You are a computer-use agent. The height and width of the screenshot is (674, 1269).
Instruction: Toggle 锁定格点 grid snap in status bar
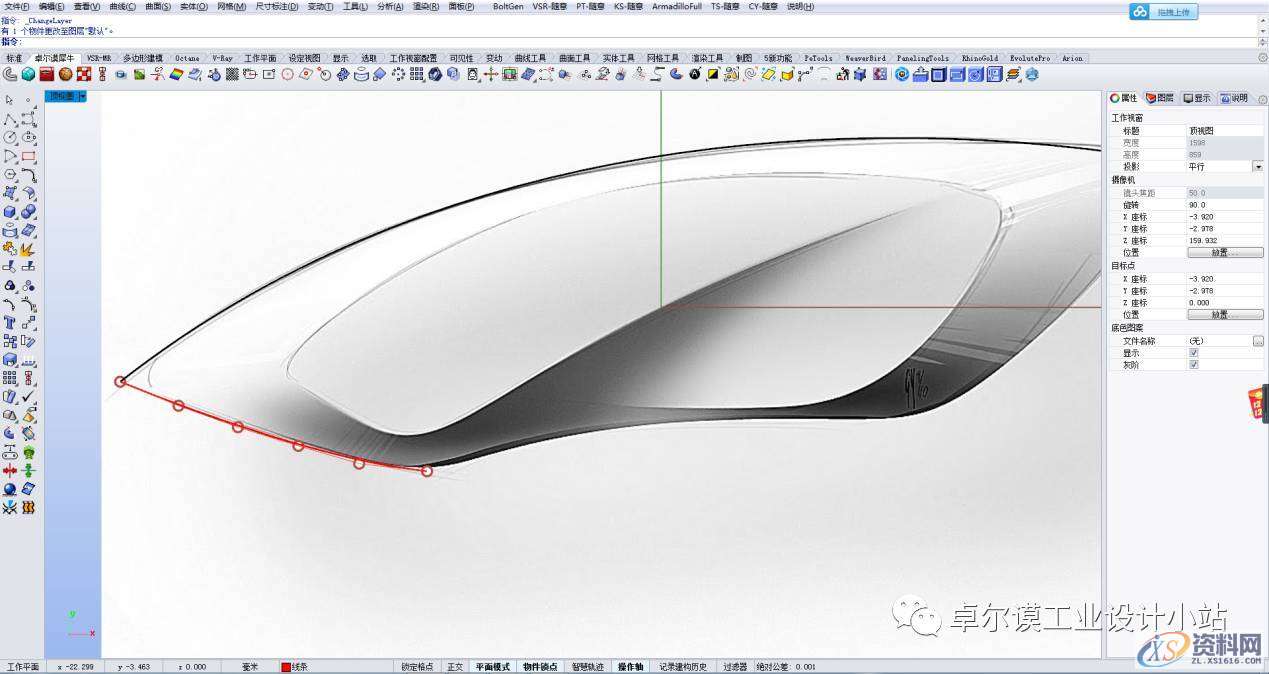point(417,667)
